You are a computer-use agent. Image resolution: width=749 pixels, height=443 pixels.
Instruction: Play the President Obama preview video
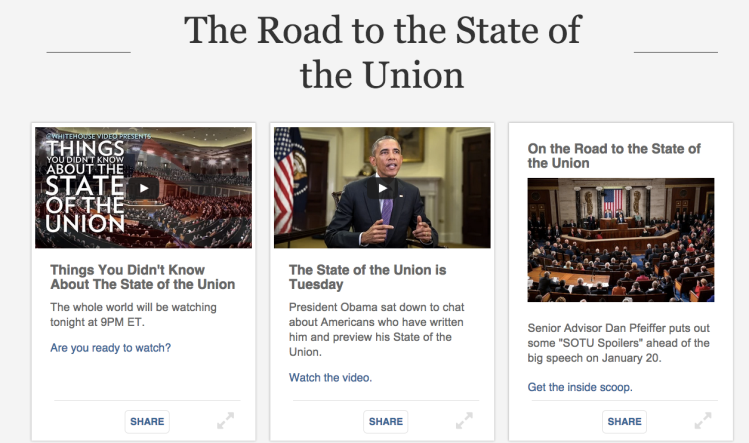[x=382, y=188]
